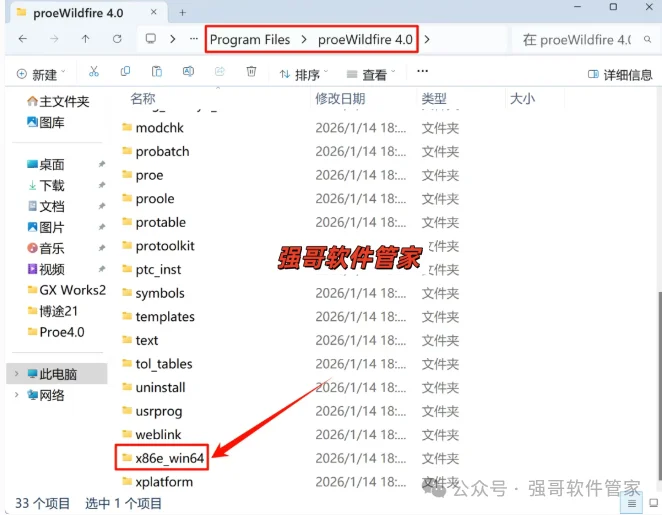
Task: Select the x86e_win64 folder
Action: tap(163, 458)
